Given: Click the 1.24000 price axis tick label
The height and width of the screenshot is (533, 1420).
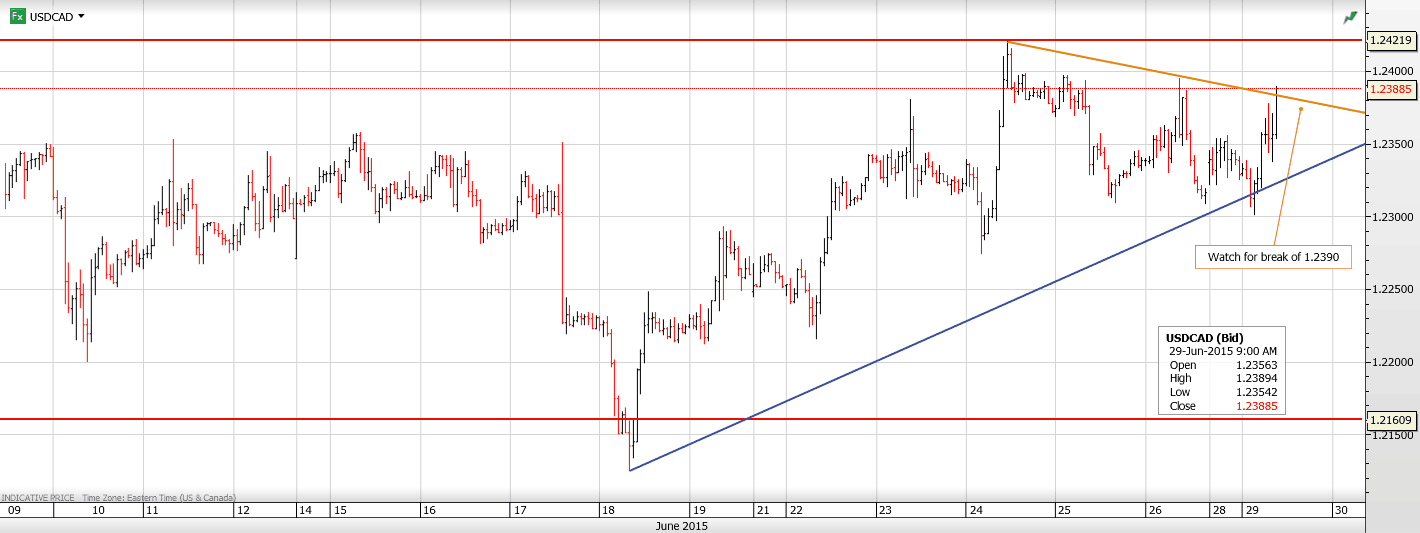Looking at the screenshot, I should tap(1394, 72).
